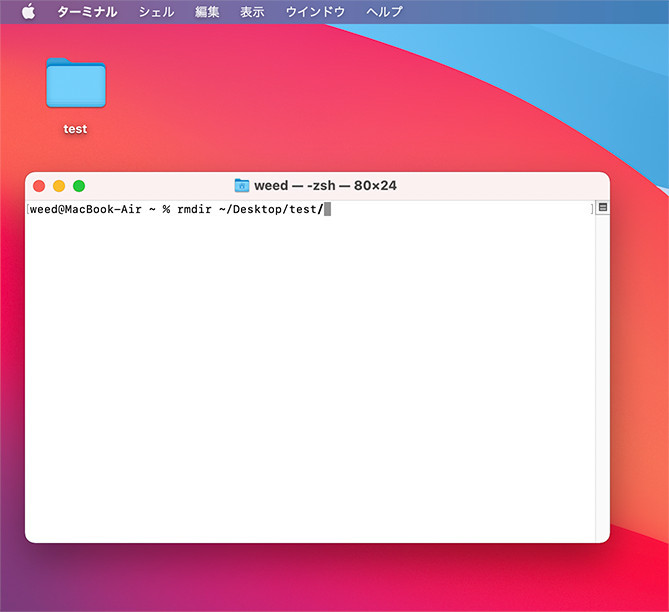Screen dimensions: 669x612
Task: Minimize the Terminal window with yellow button
Action: (x=59, y=186)
